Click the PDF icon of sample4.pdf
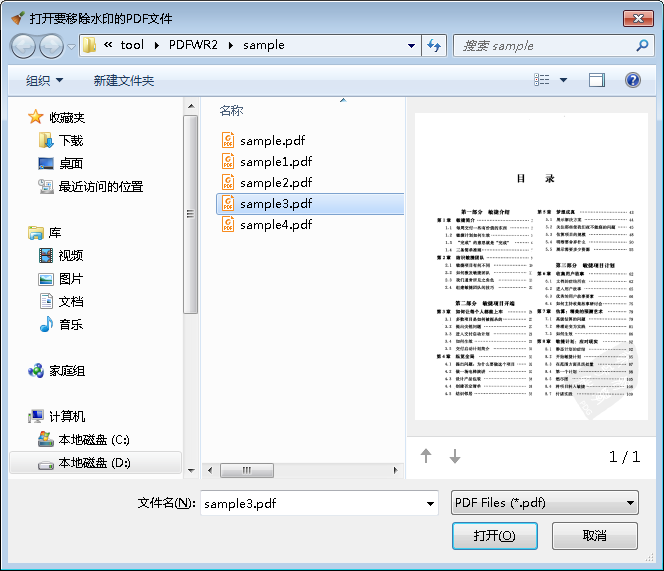664x571 pixels. coord(228,224)
